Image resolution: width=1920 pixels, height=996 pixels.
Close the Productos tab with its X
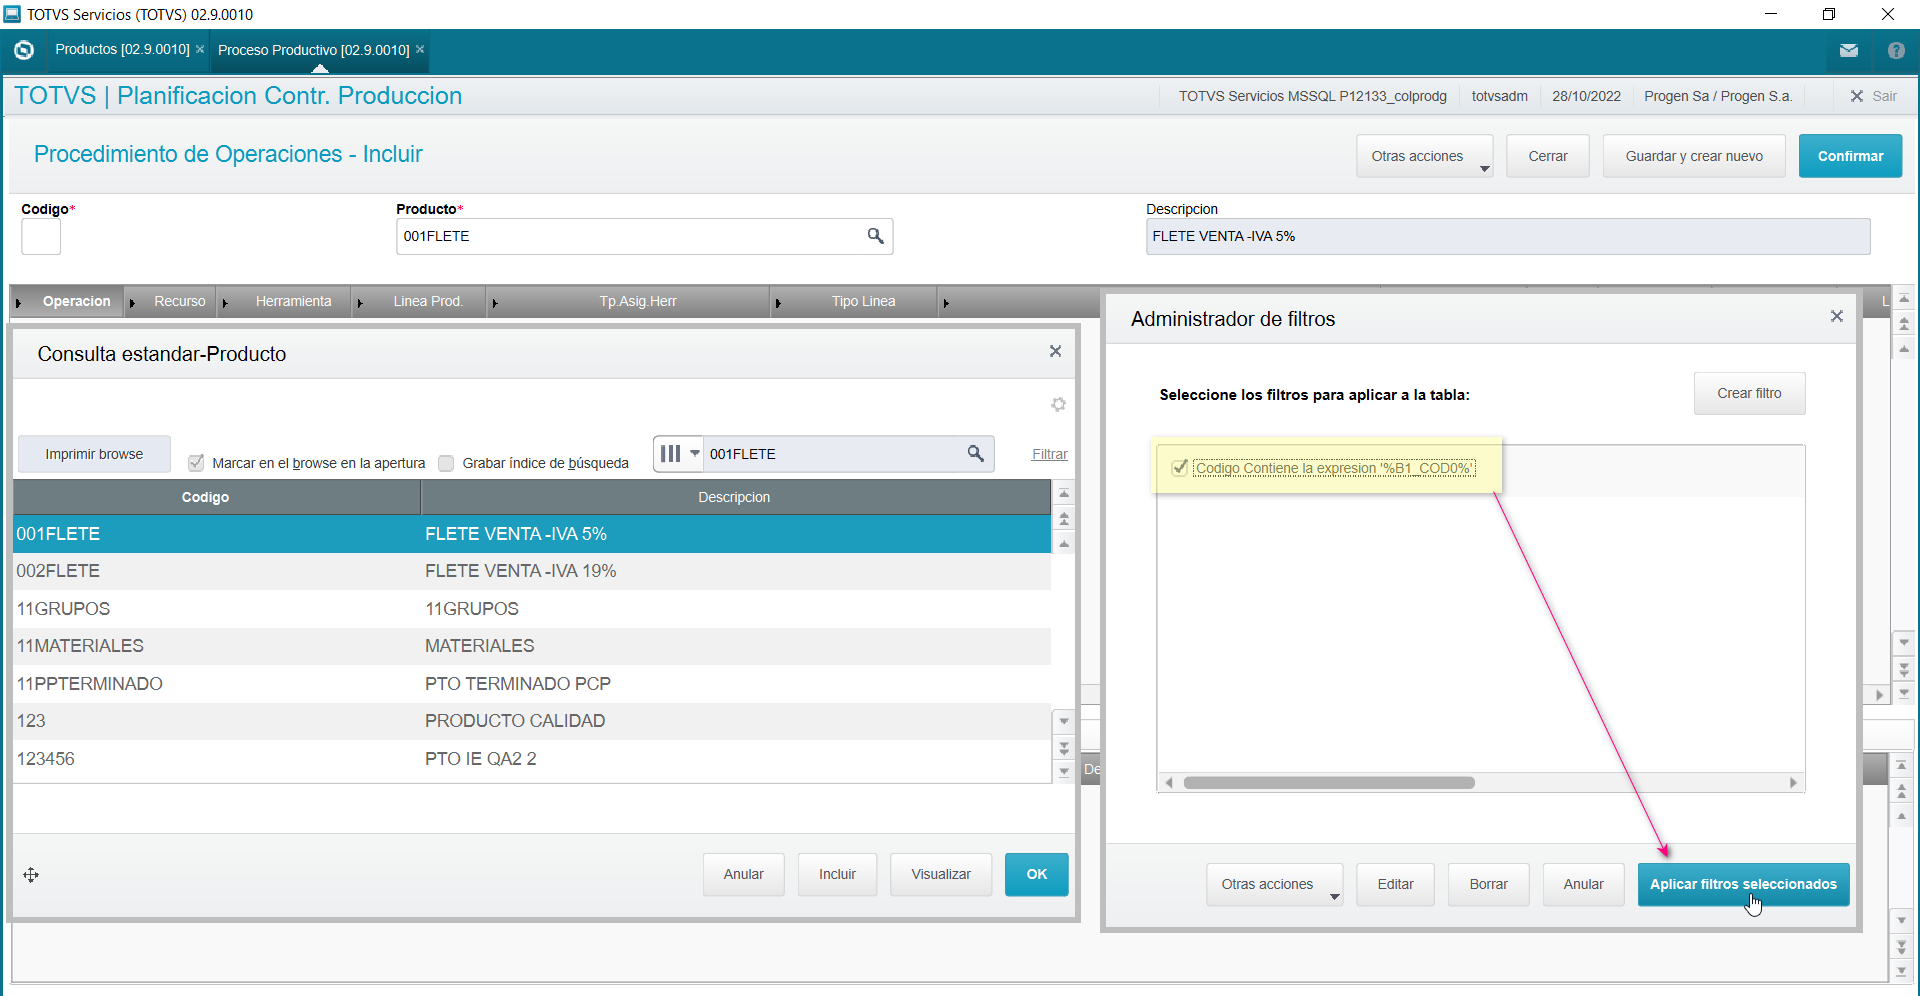click(200, 49)
